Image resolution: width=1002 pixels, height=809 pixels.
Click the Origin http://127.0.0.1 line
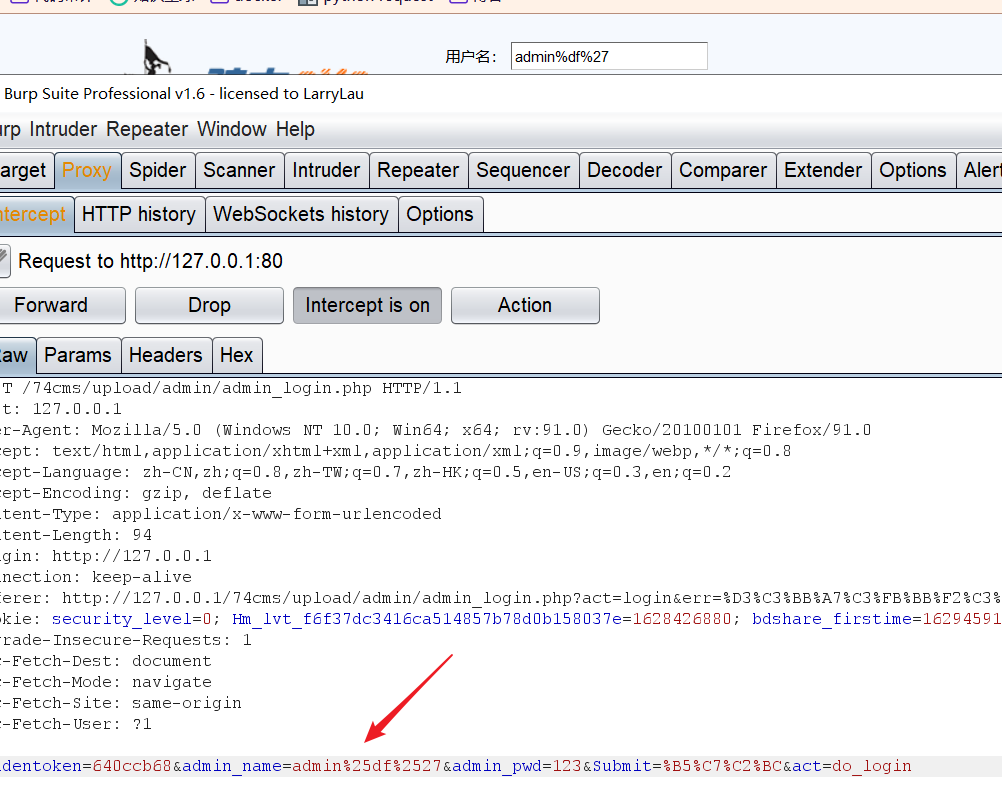coord(105,556)
